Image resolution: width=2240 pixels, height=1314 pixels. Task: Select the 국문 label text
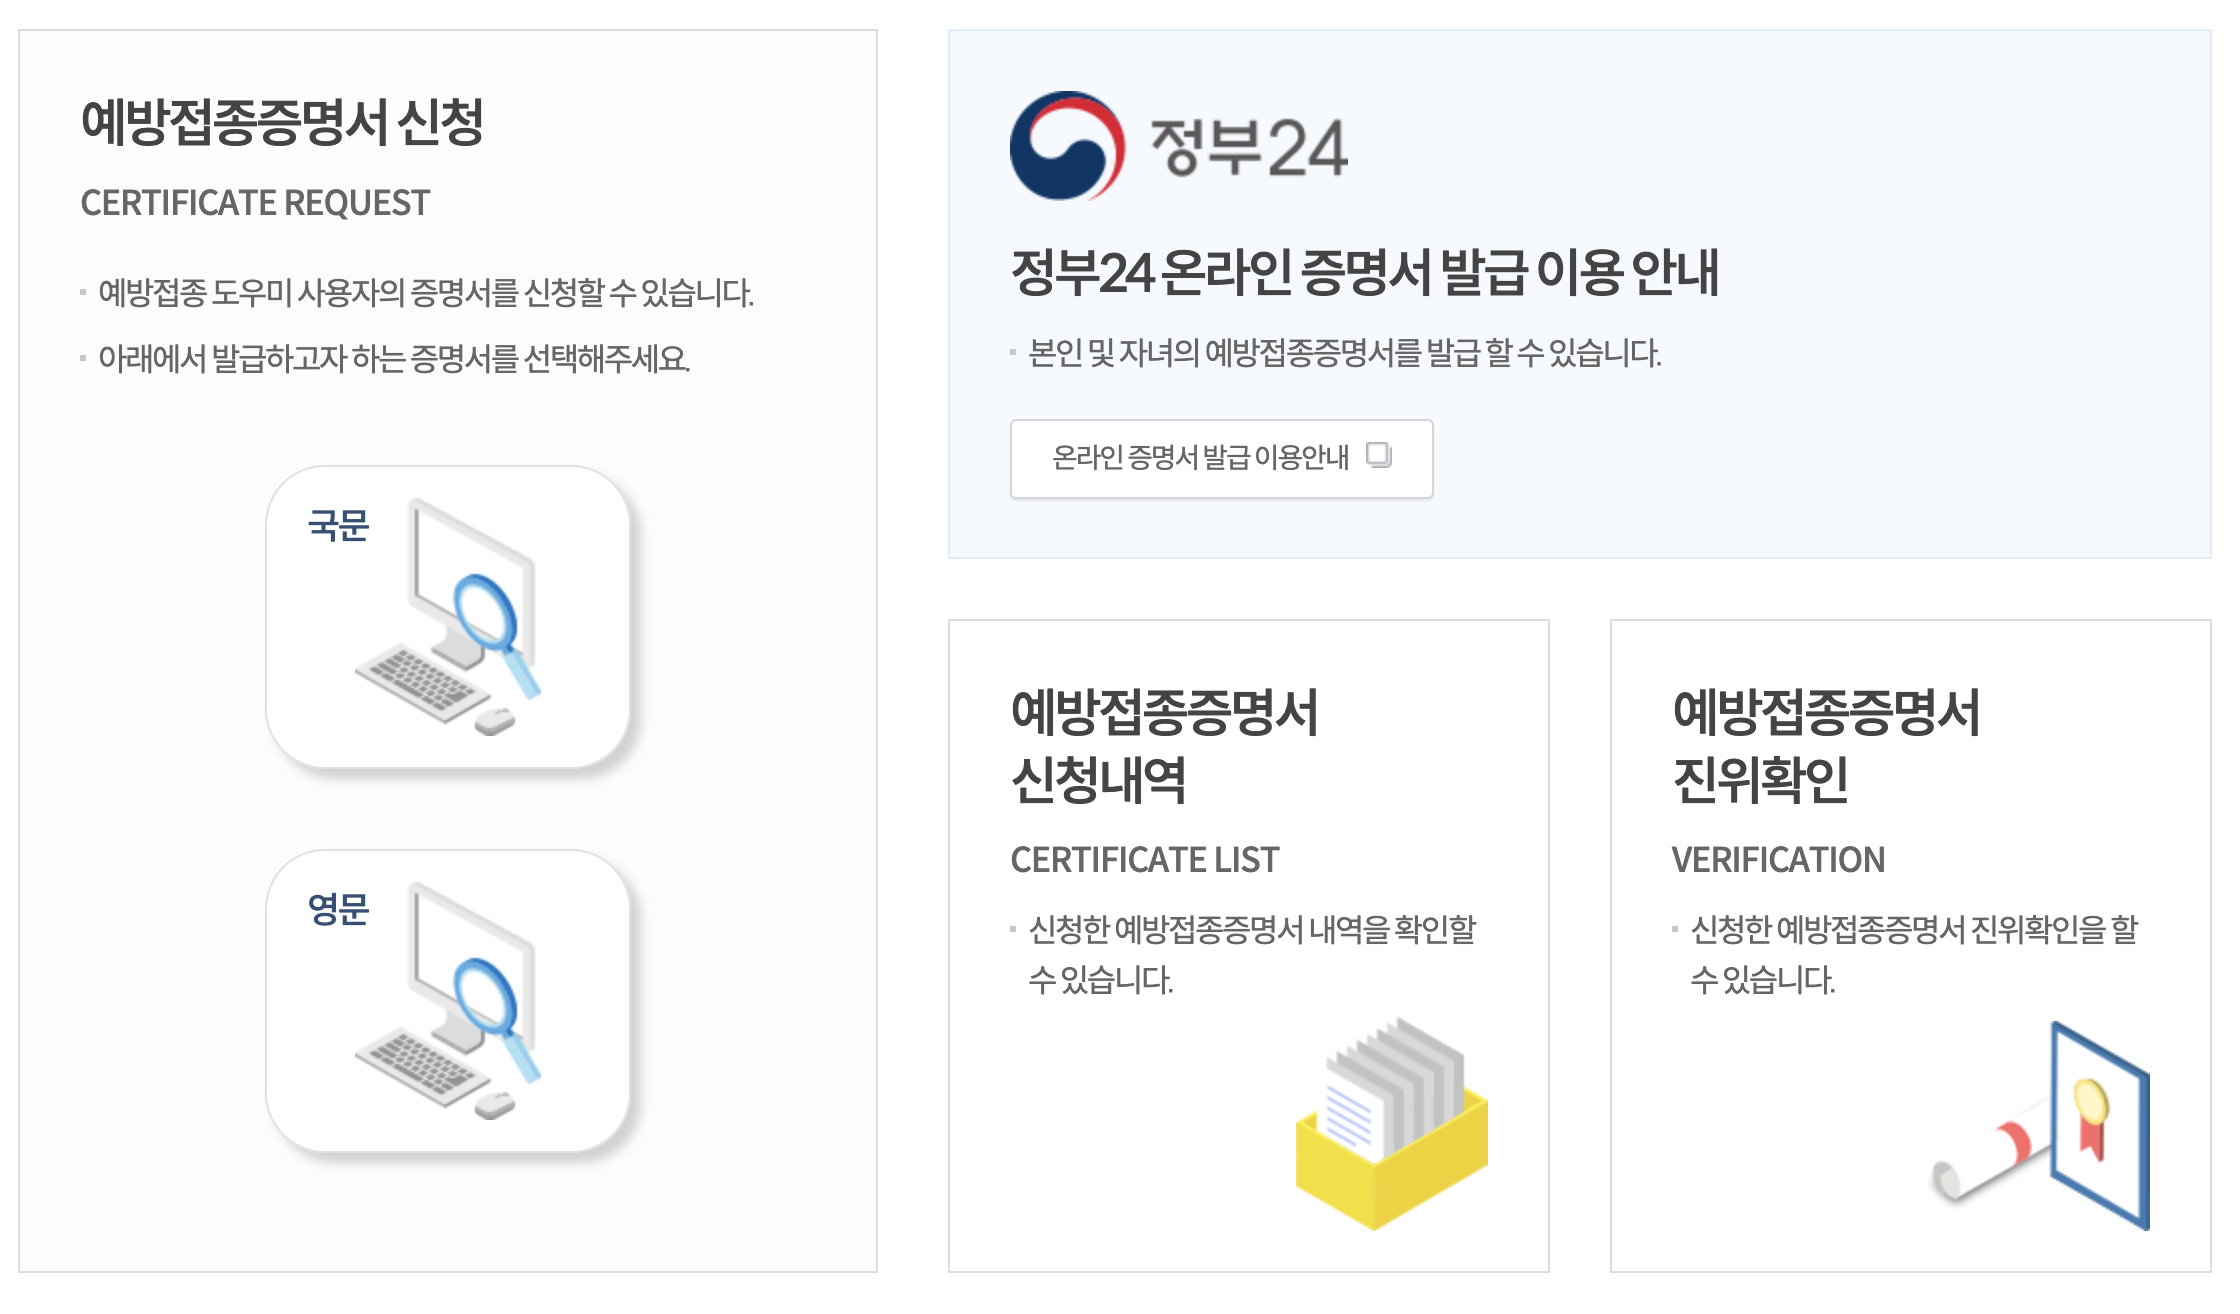point(338,525)
